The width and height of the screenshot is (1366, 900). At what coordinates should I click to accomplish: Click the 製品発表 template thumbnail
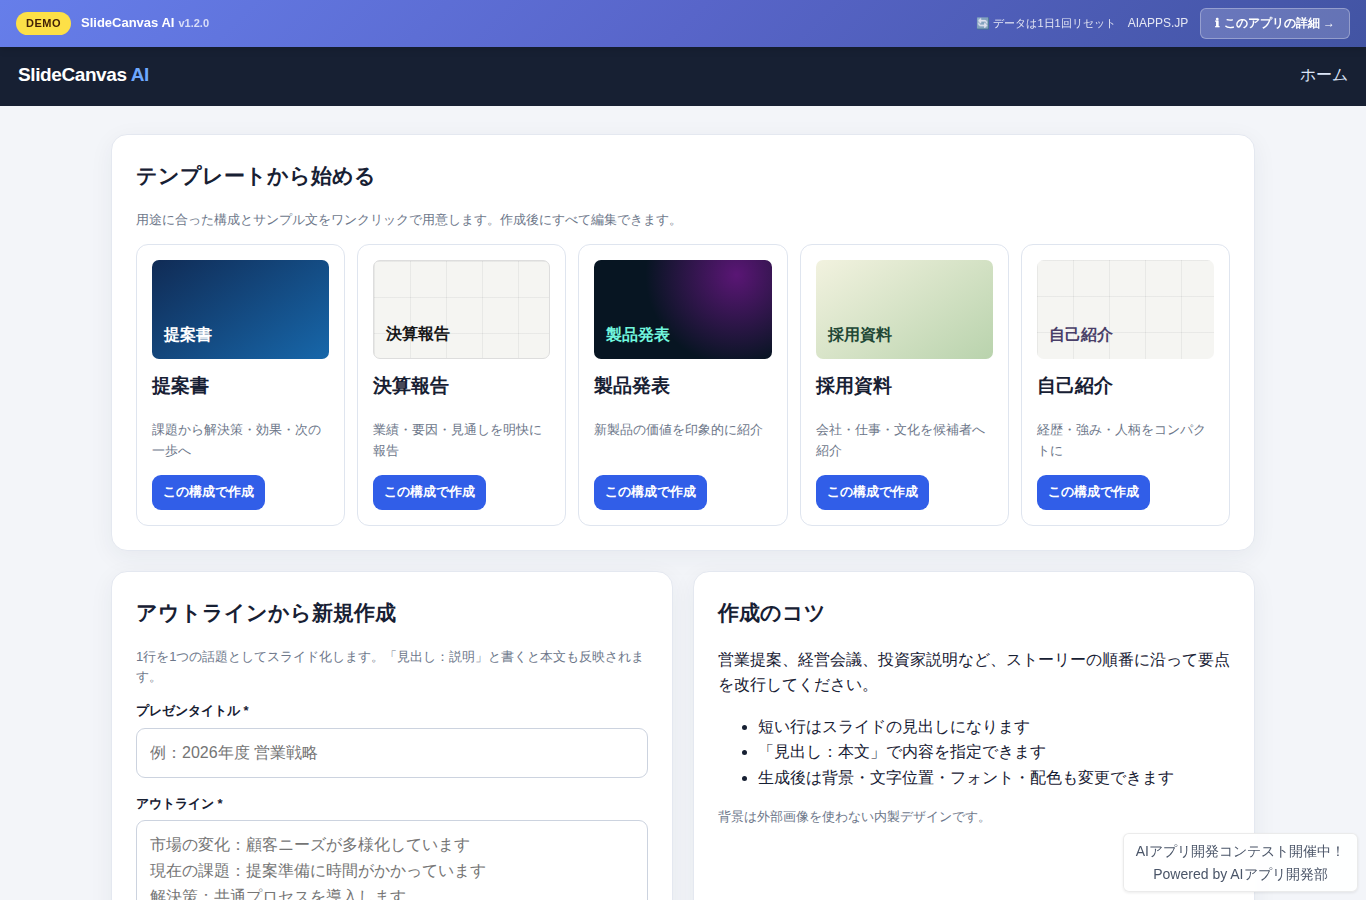point(683,309)
